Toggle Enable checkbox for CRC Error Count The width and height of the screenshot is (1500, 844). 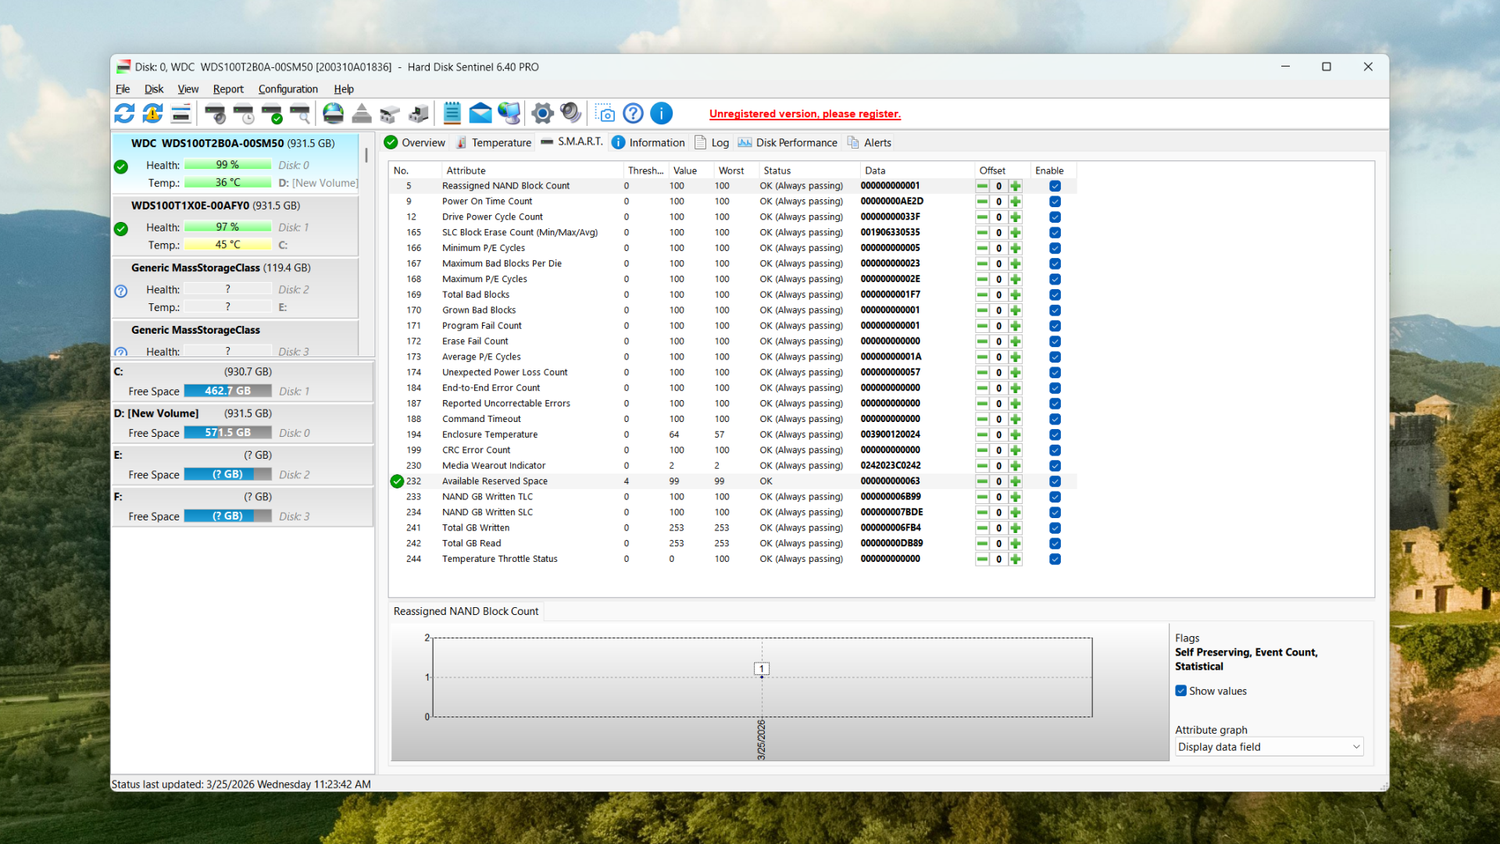coord(1055,450)
